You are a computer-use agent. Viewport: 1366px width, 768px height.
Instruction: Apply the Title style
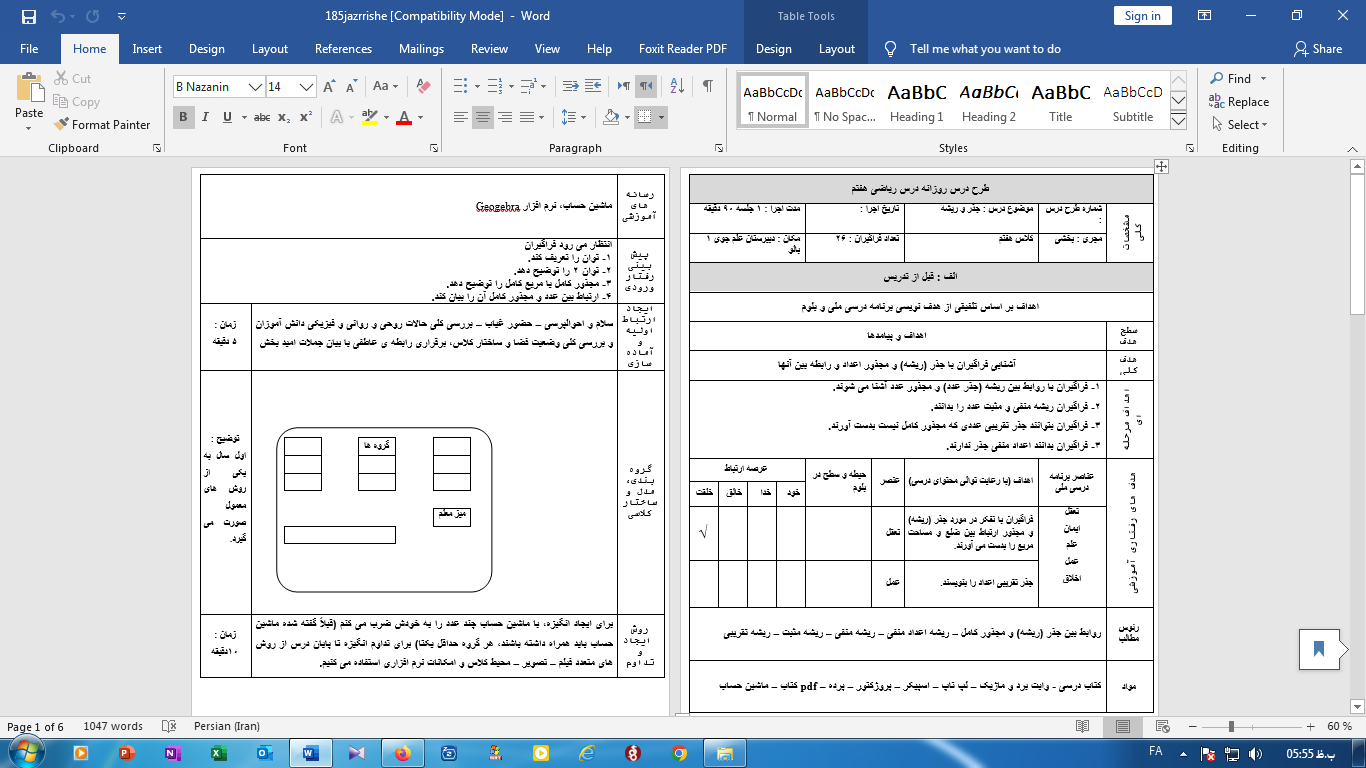[1061, 100]
